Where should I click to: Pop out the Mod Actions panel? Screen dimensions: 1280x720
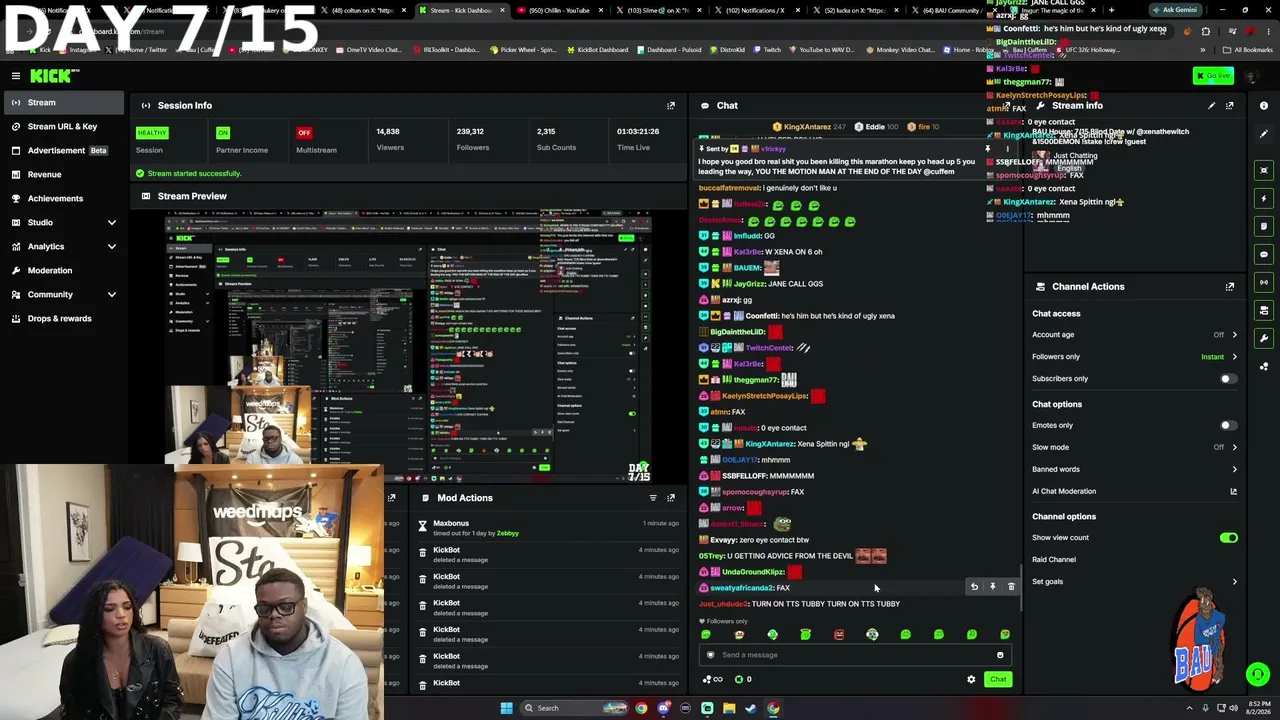(x=671, y=498)
